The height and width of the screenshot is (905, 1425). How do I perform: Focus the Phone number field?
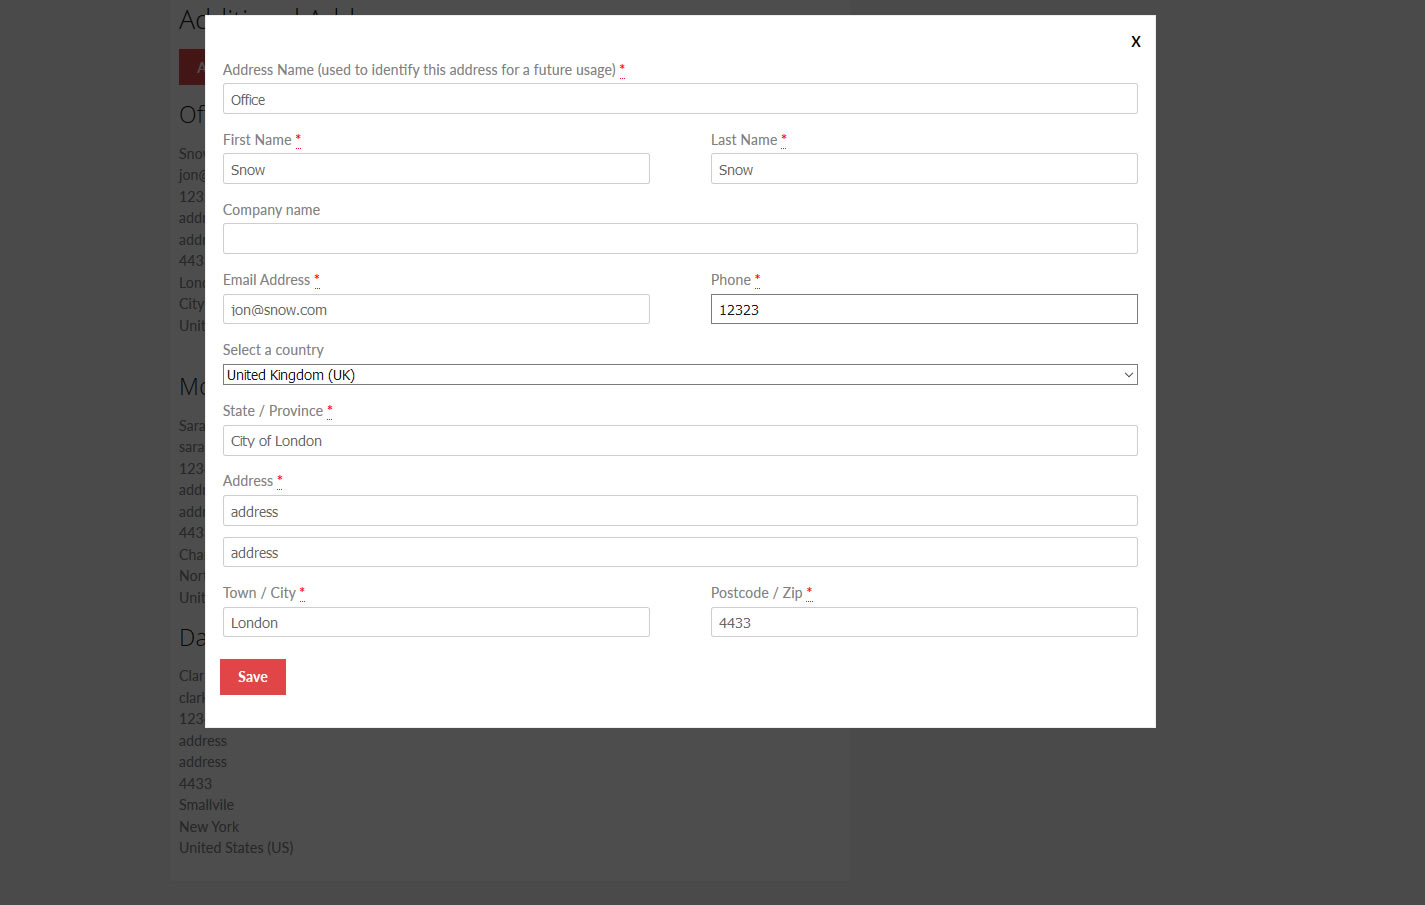923,309
